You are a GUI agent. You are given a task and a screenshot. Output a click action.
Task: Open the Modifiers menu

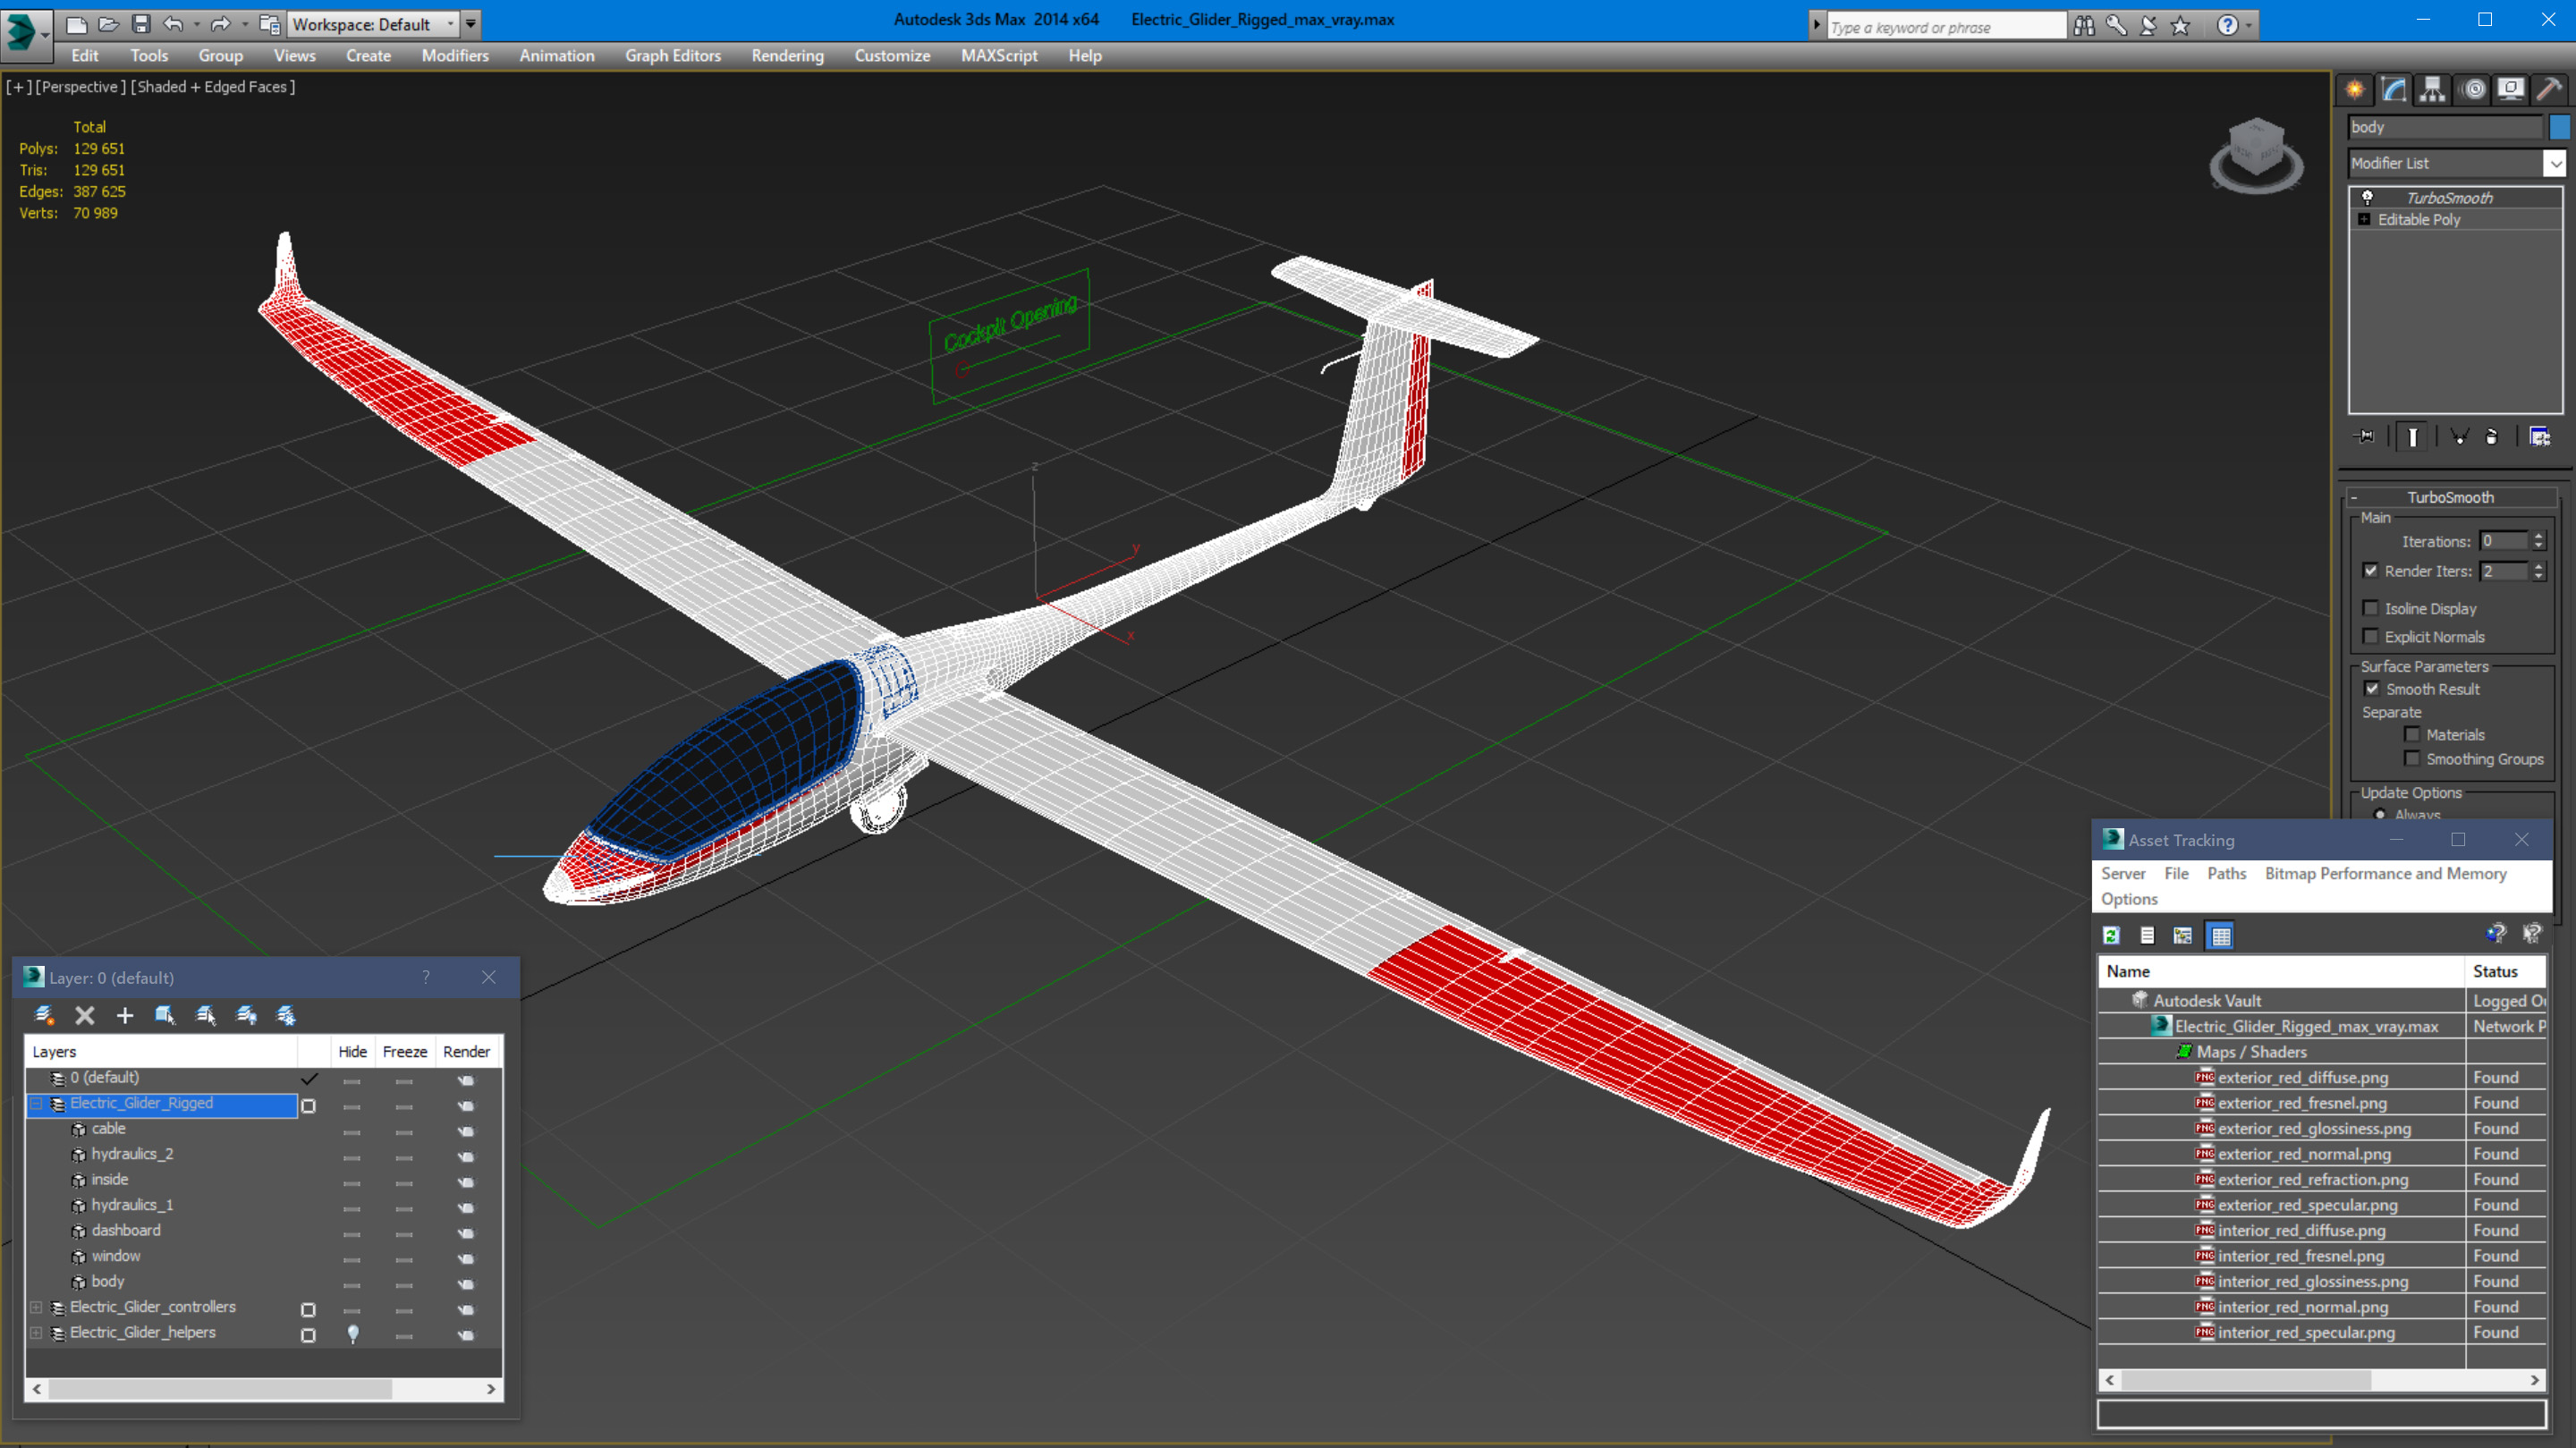[x=455, y=56]
